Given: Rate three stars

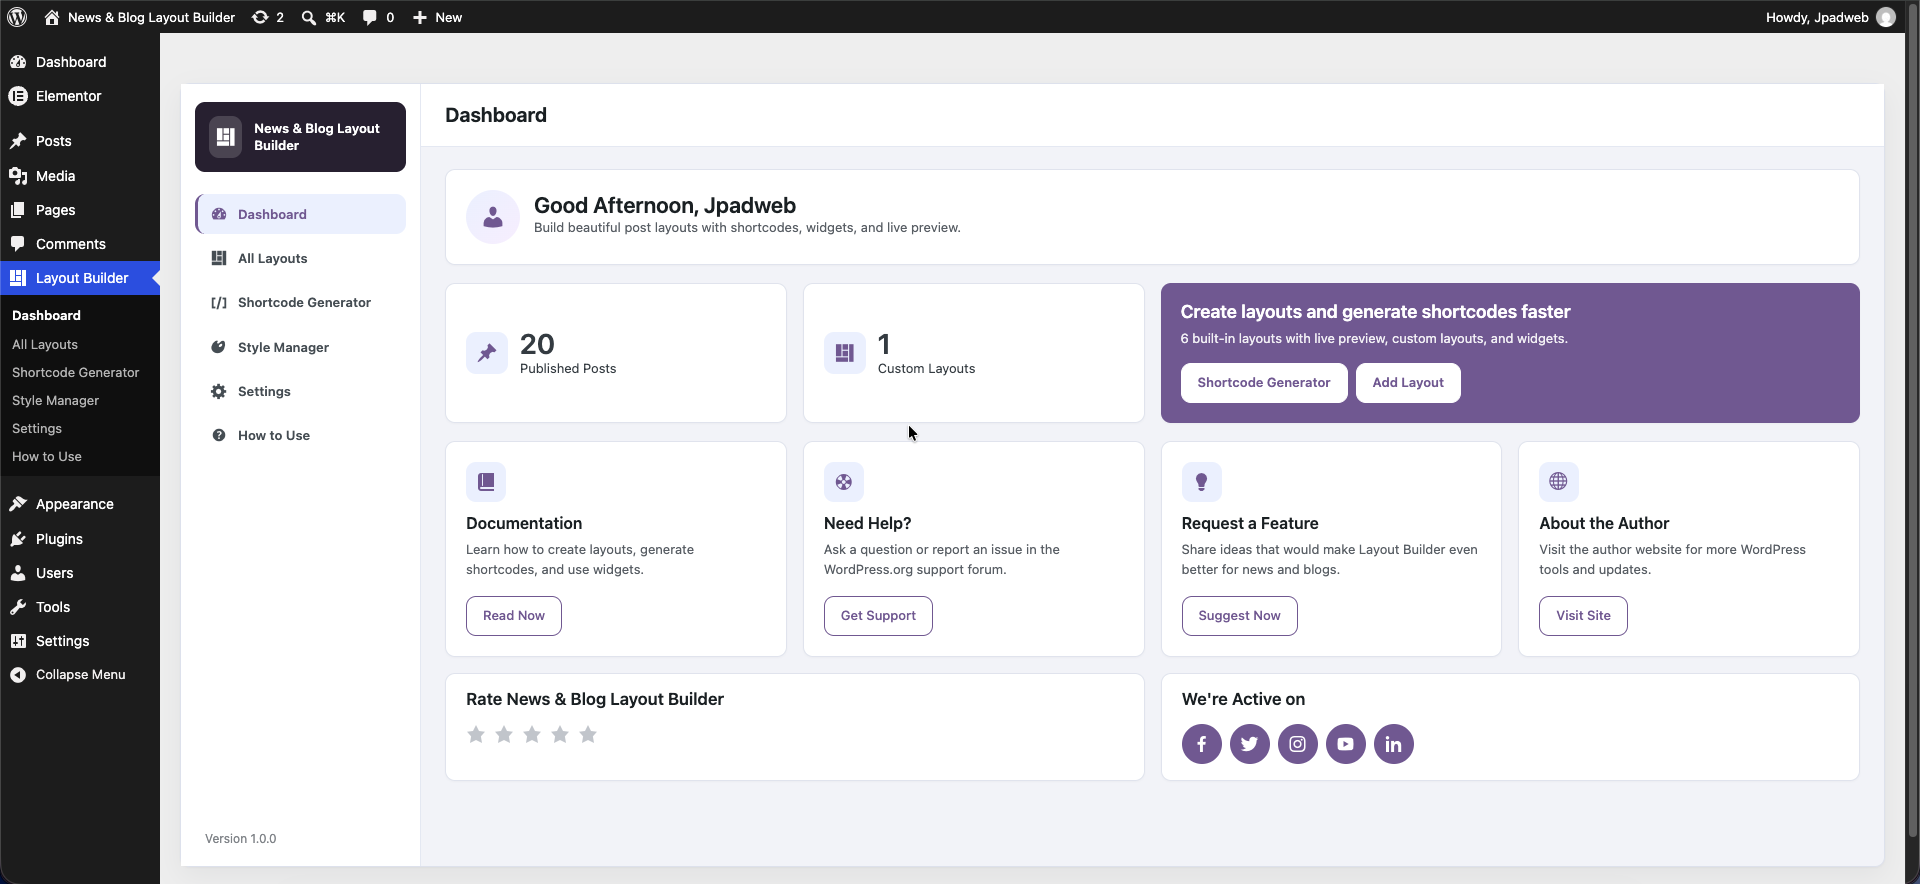Looking at the screenshot, I should (532, 735).
